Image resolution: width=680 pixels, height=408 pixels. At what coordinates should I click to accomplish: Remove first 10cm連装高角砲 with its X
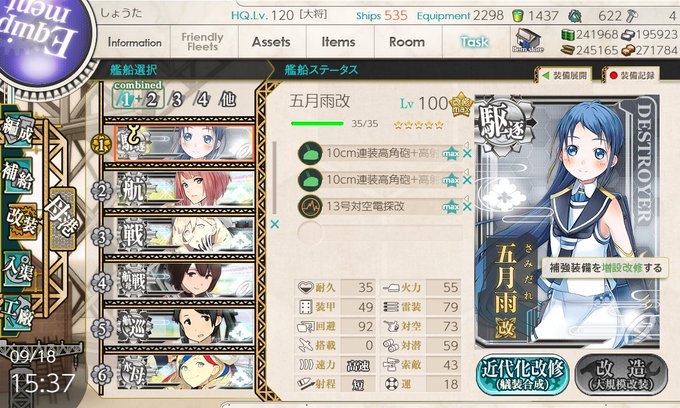click(x=467, y=153)
